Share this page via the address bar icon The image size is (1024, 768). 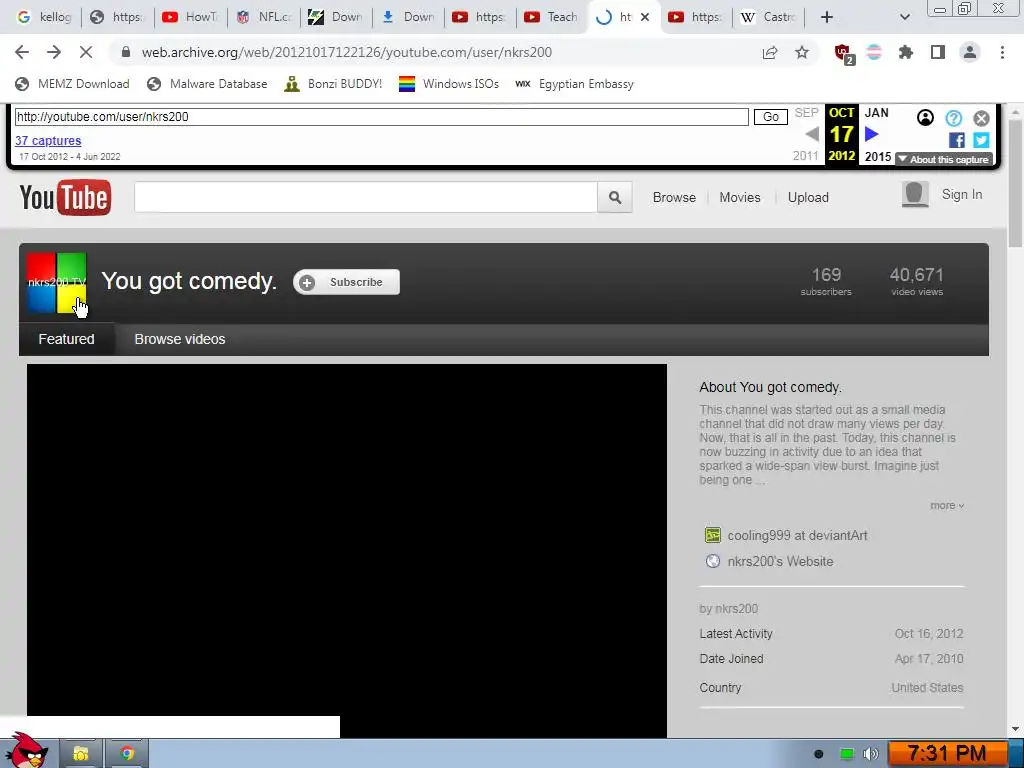(770, 53)
